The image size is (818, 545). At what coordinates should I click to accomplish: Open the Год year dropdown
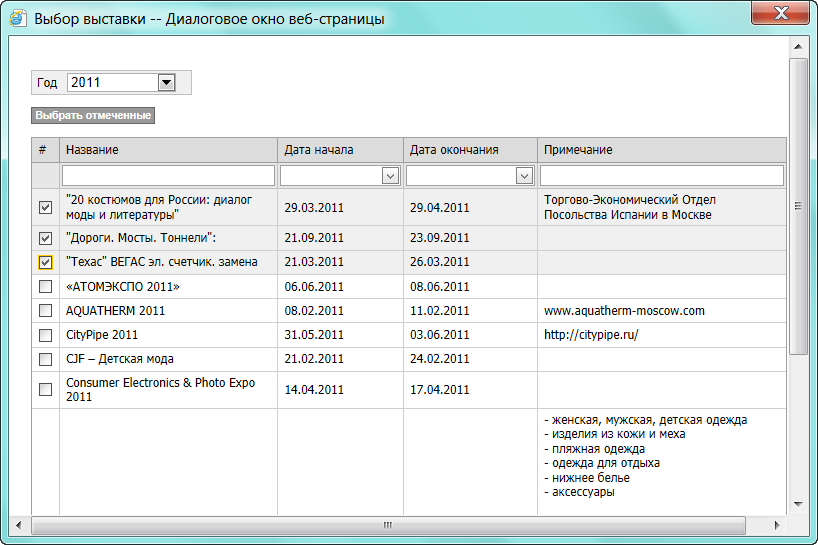click(166, 83)
